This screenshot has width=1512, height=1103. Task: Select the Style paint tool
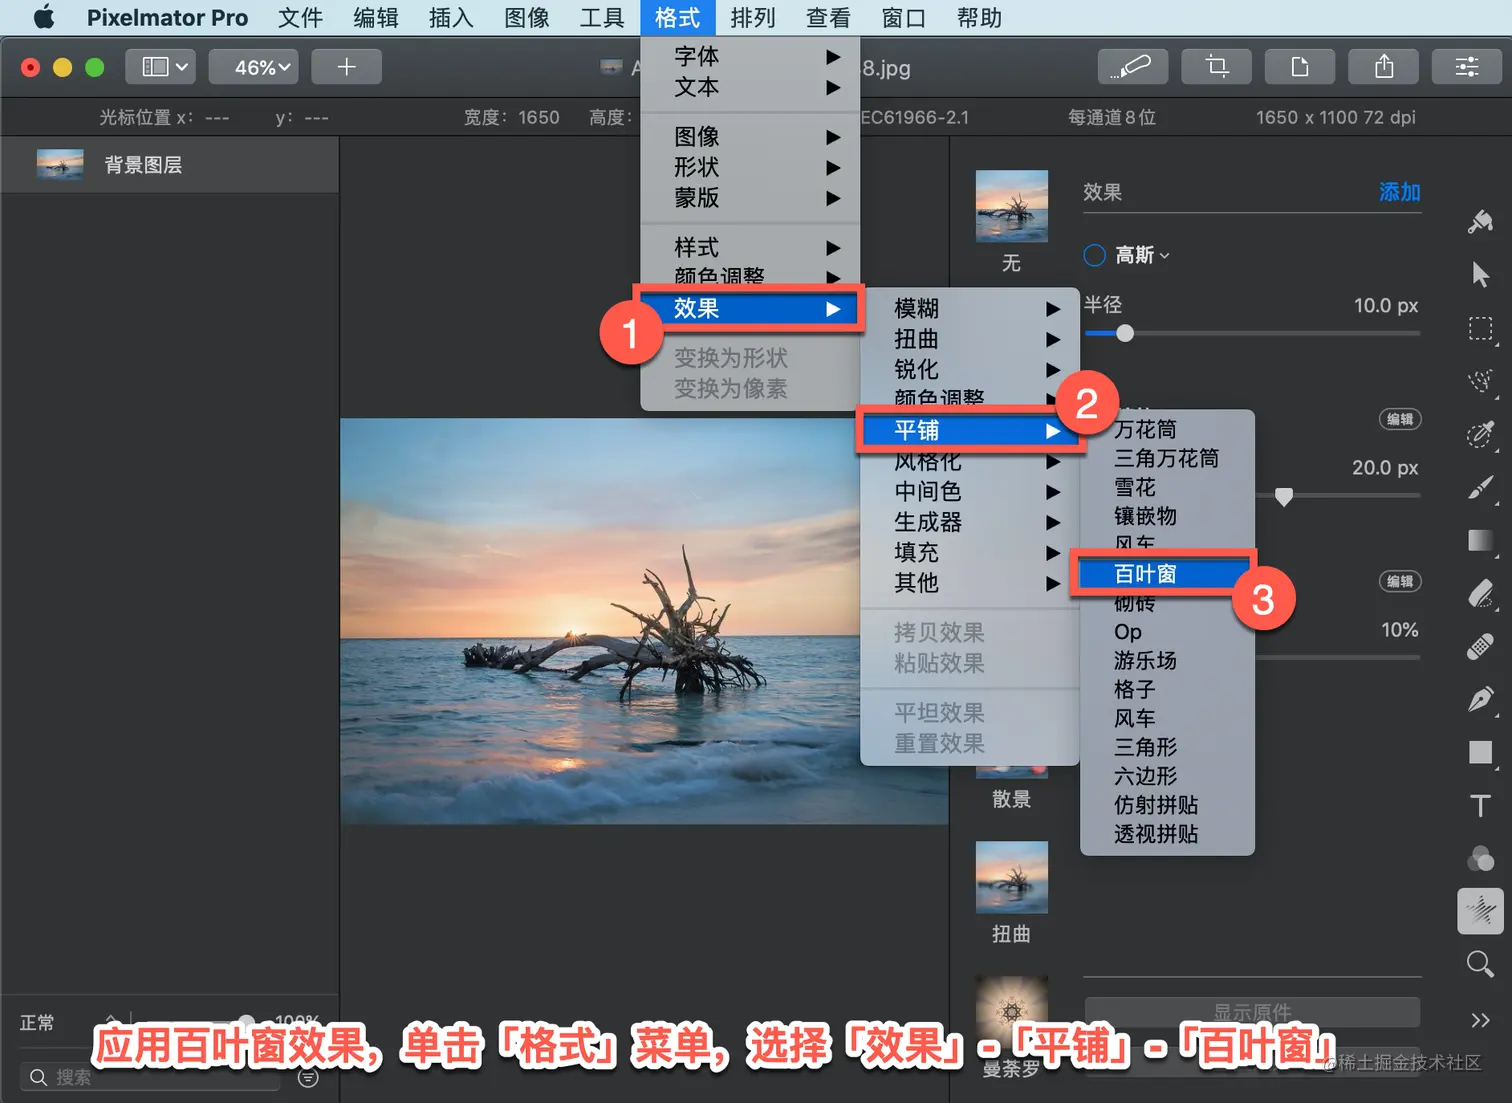[x=1480, y=221]
